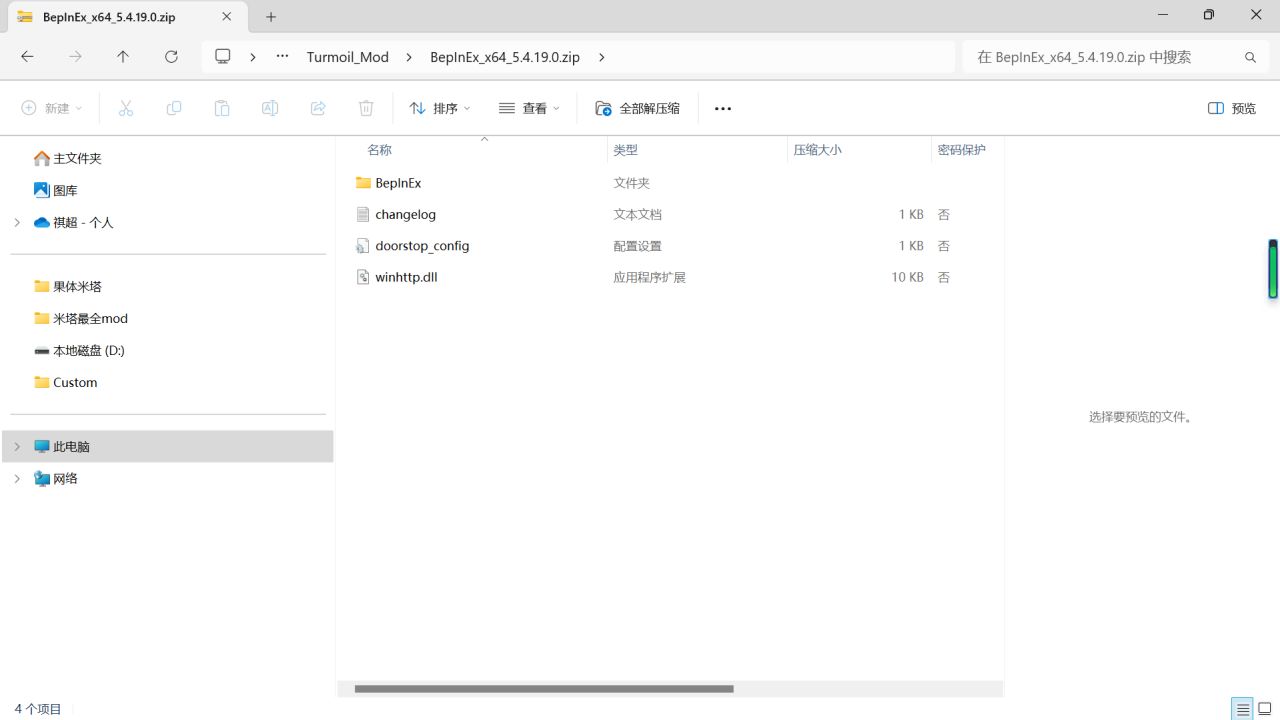Click the Paste clipboard icon
Image resolution: width=1280 pixels, height=720 pixels.
tap(222, 108)
